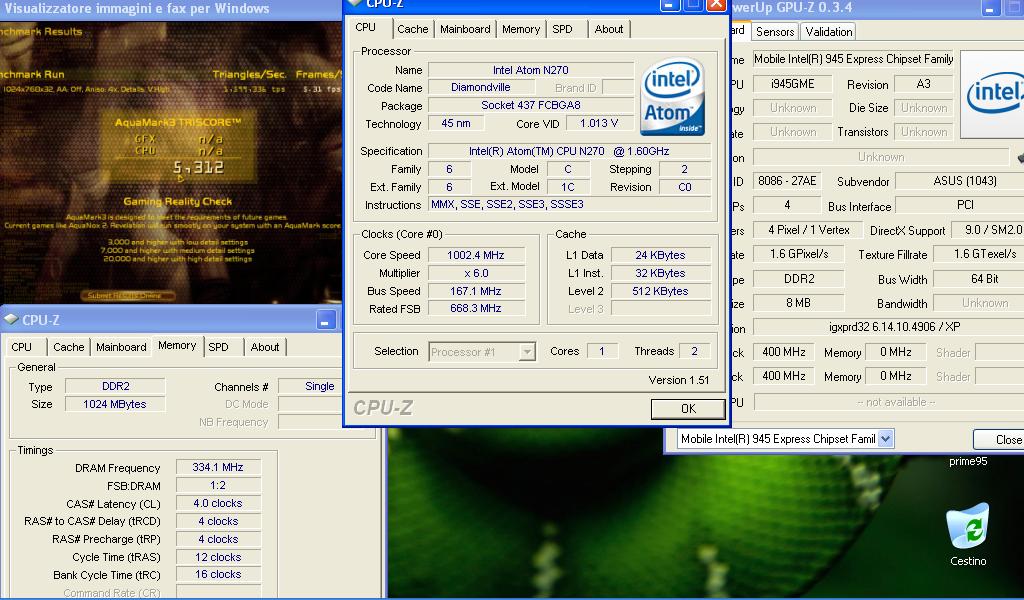
Task: Click the driver version igxprd32 field
Action: coord(889,326)
